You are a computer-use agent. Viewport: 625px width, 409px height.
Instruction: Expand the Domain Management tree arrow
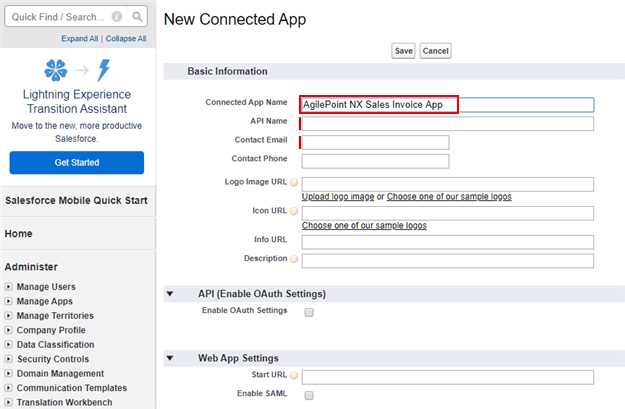click(8, 374)
